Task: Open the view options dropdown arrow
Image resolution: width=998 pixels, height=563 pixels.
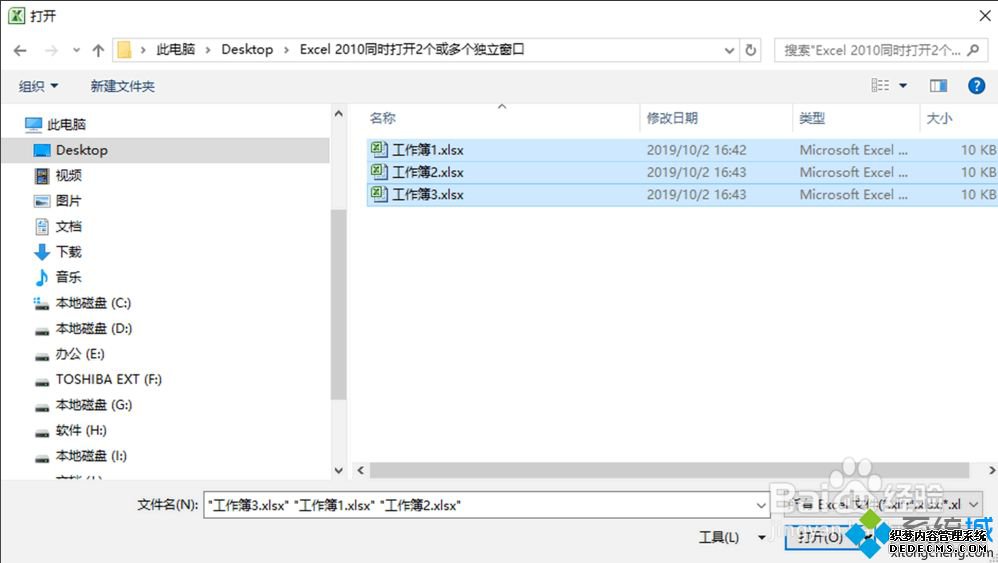Action: (903, 85)
